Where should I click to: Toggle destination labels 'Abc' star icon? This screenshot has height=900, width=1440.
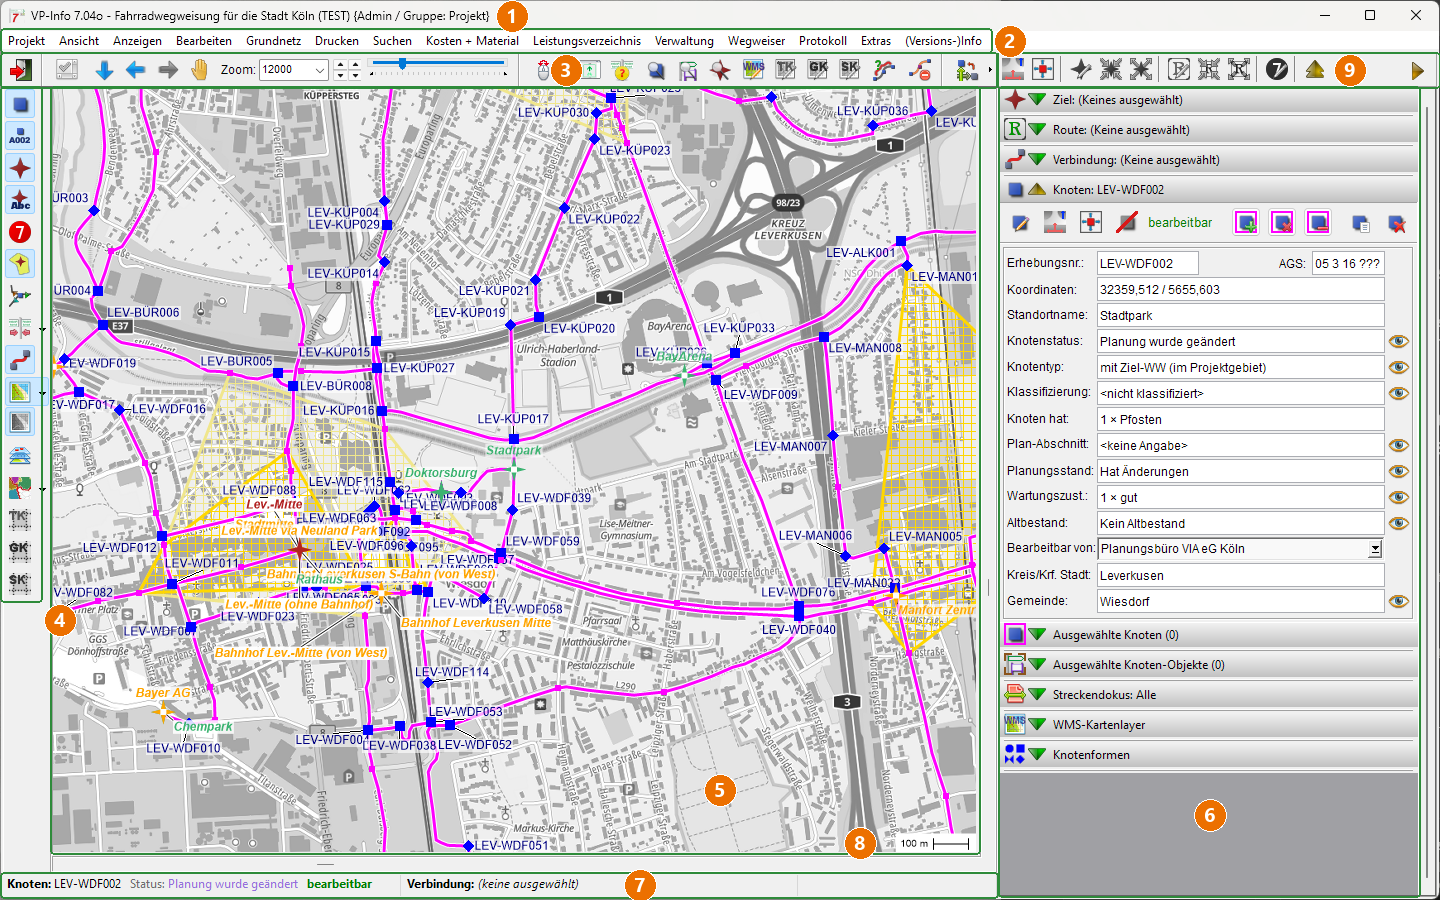pyautogui.click(x=20, y=200)
